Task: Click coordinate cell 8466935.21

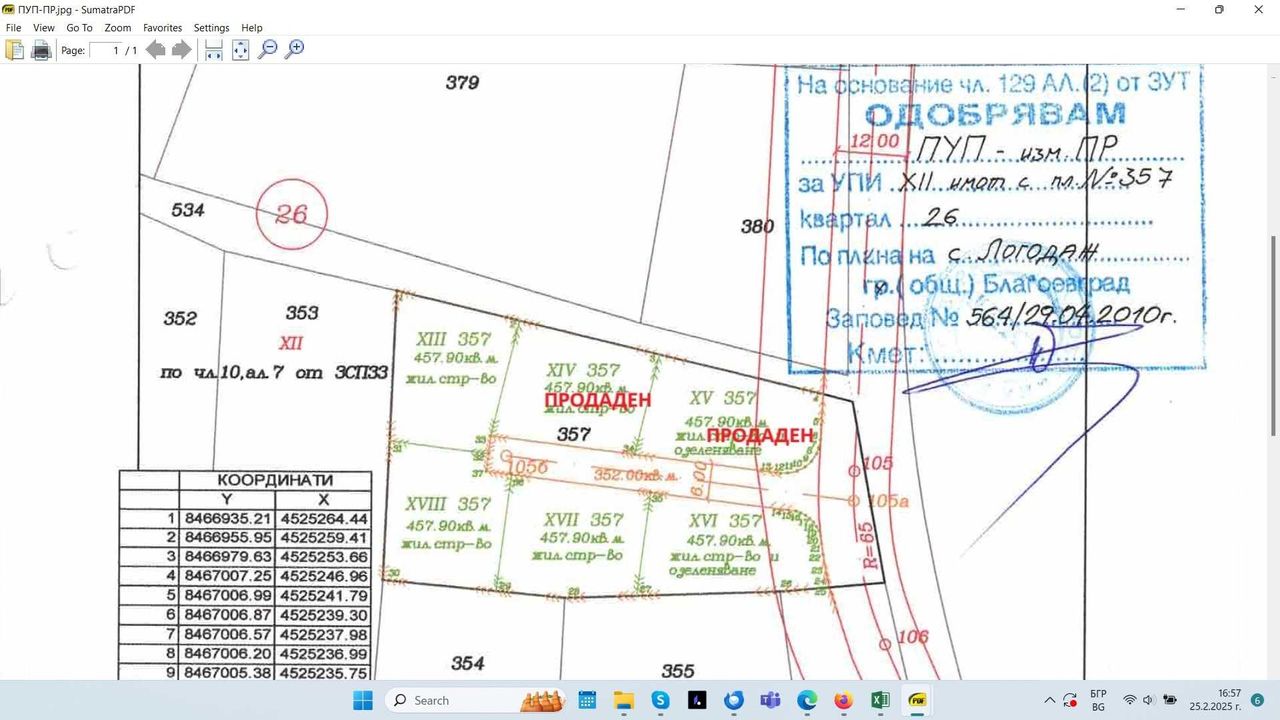Action: click(228, 519)
